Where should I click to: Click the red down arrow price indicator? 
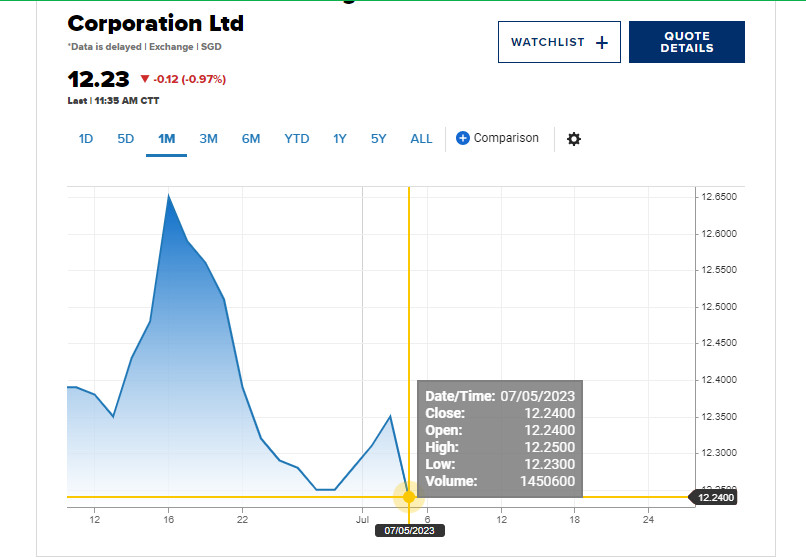tap(145, 79)
